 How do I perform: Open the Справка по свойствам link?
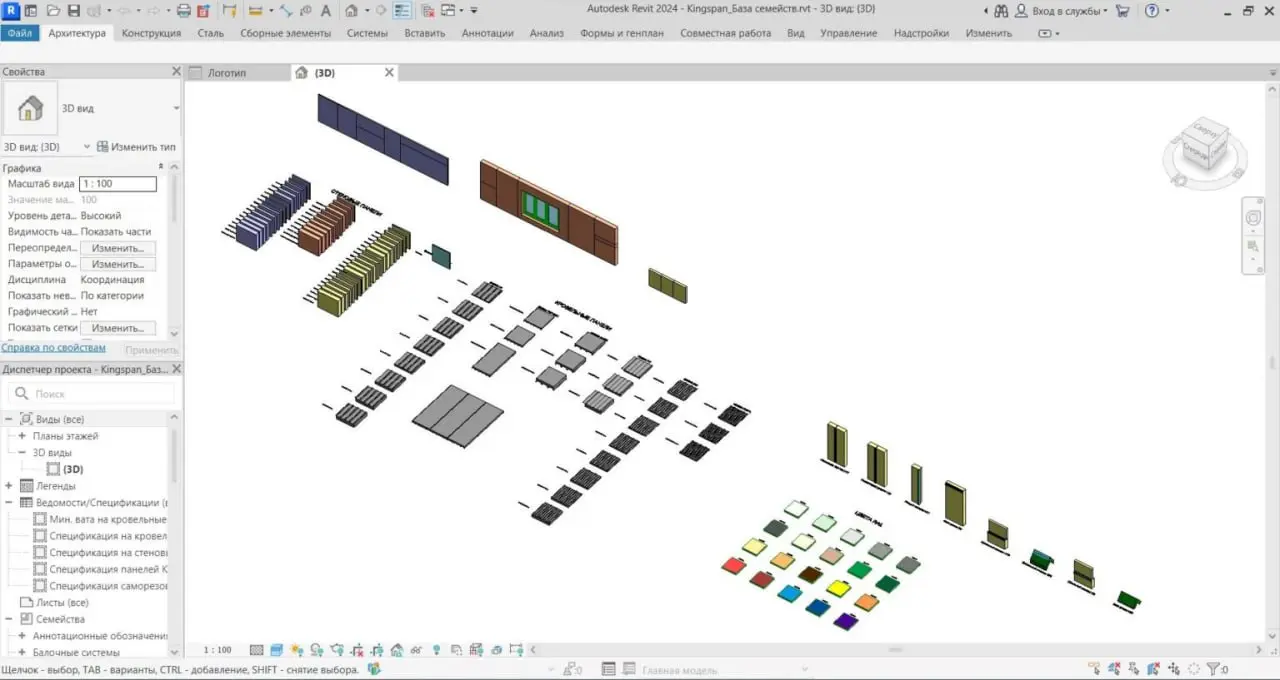53,348
